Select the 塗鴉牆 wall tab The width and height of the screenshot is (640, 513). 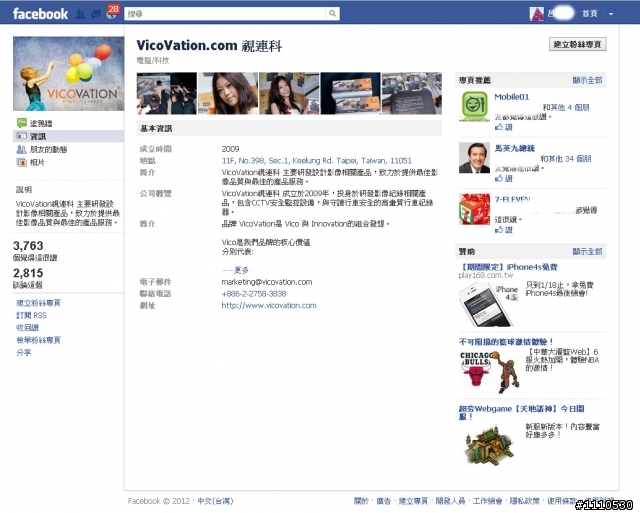pyautogui.click(x=41, y=123)
